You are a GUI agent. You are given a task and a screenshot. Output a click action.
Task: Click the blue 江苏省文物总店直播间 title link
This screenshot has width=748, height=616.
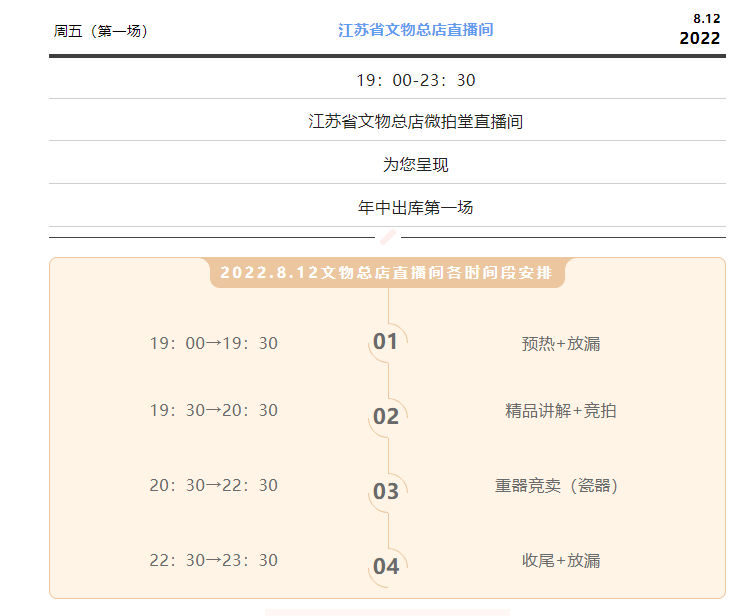coord(415,30)
